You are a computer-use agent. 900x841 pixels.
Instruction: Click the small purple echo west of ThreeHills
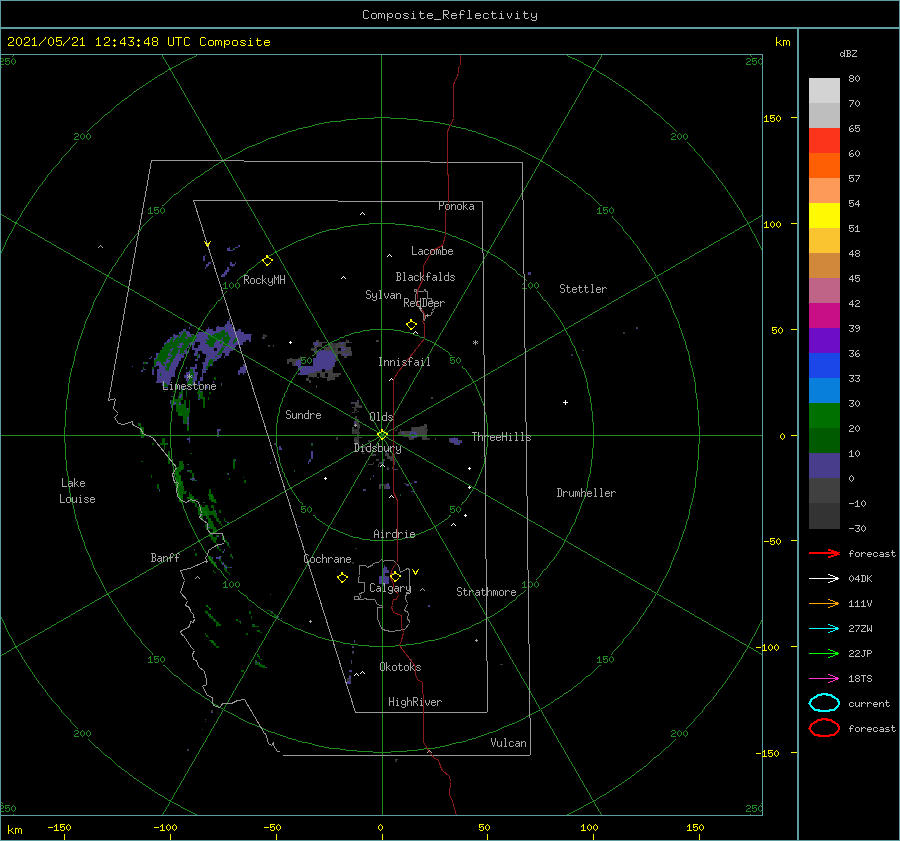pos(456,441)
